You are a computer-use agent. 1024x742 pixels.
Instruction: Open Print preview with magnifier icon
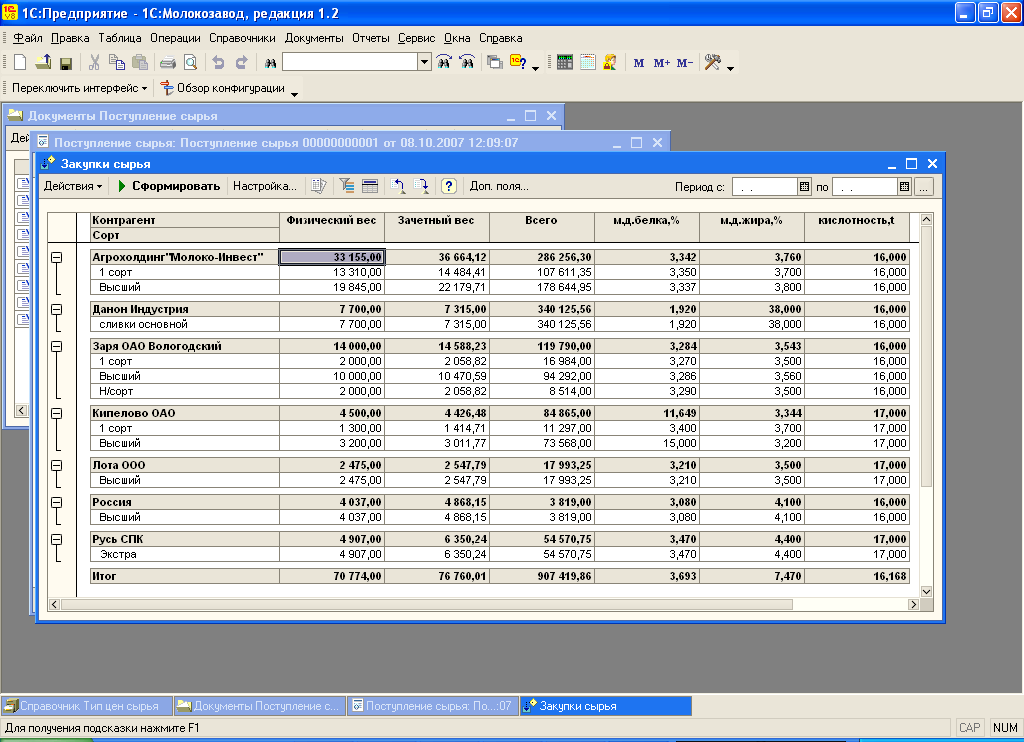pyautogui.click(x=191, y=63)
